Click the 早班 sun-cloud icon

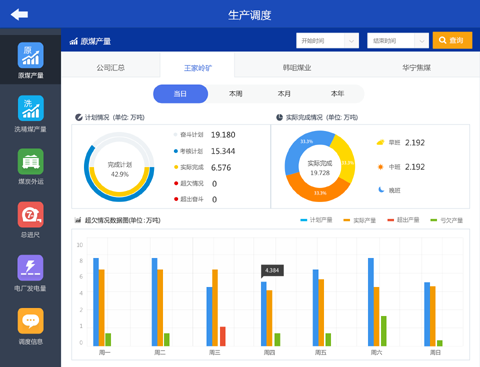[380, 143]
